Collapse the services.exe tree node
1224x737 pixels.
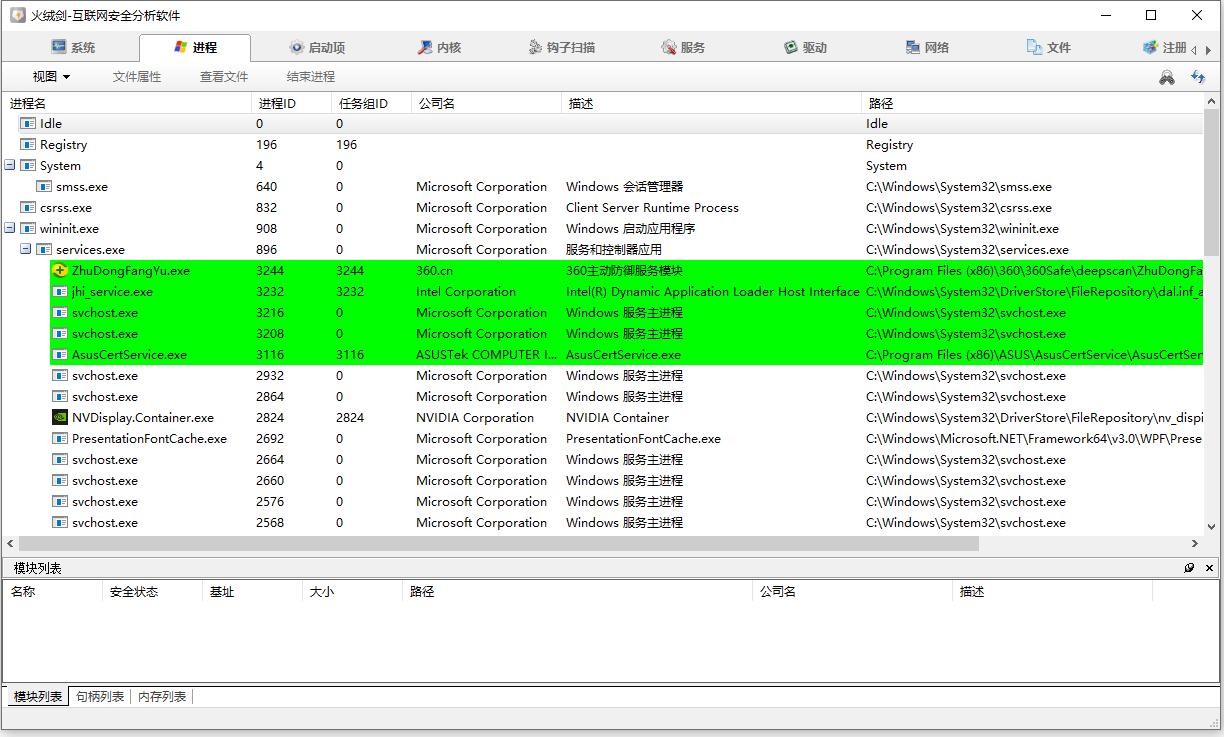(26, 250)
